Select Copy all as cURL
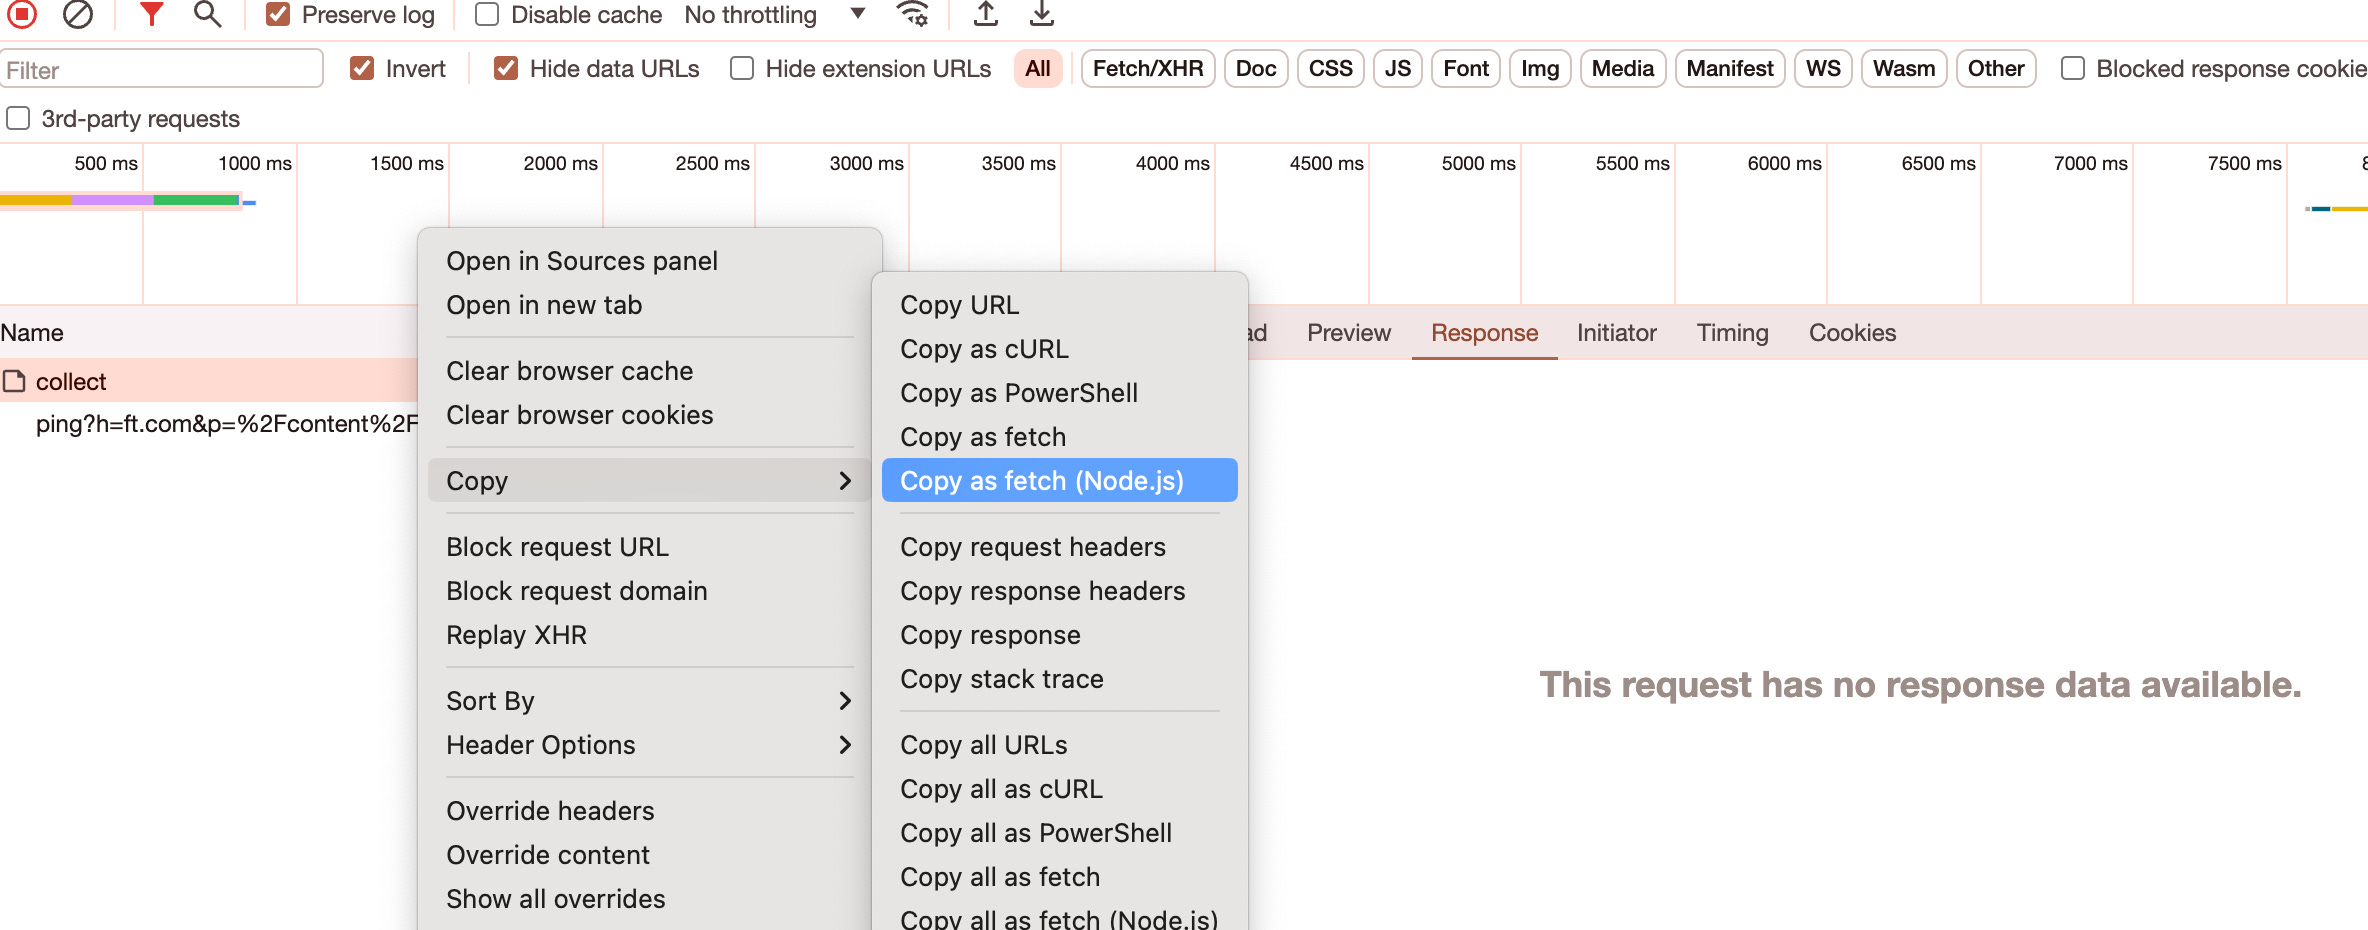 (x=1059, y=789)
